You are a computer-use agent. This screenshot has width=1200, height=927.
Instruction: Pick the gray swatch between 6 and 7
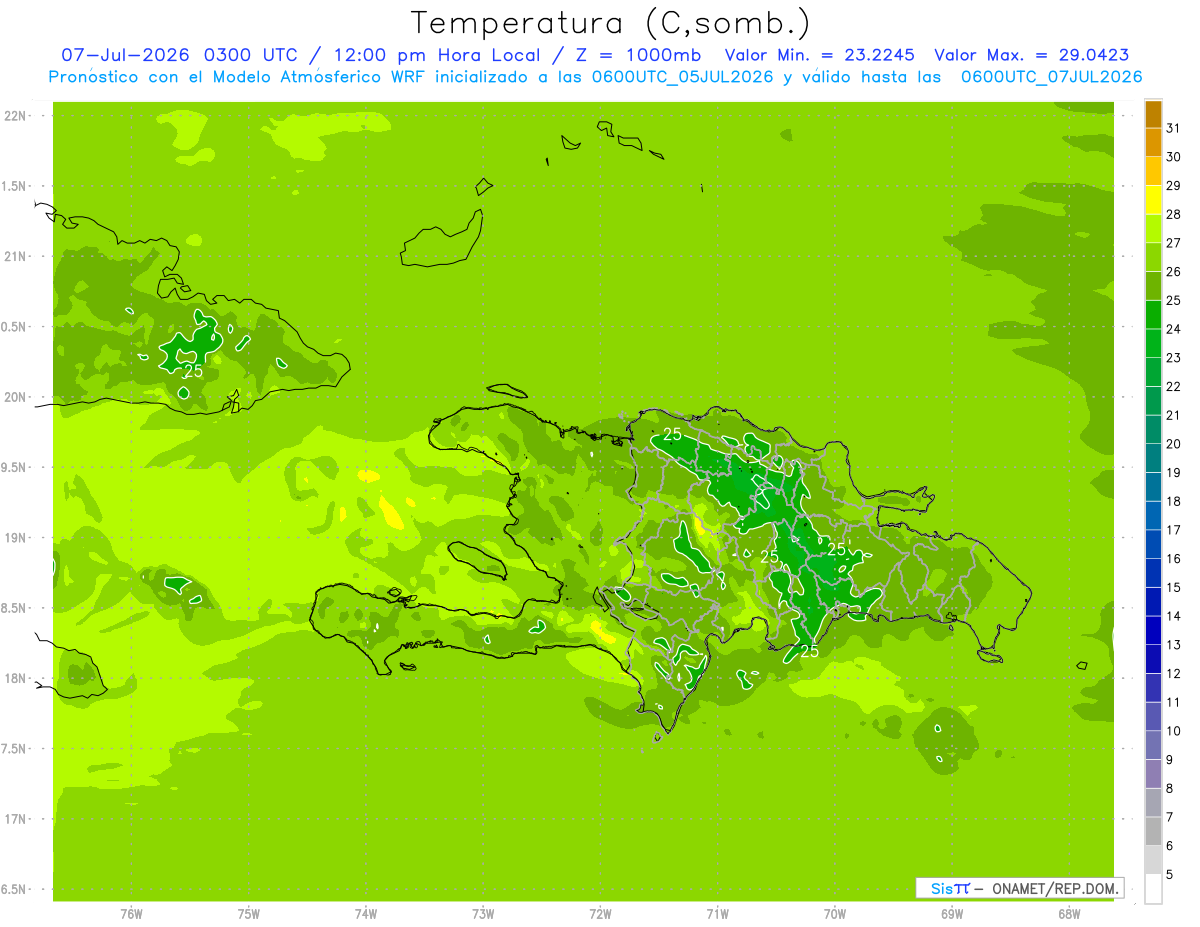tap(1153, 831)
